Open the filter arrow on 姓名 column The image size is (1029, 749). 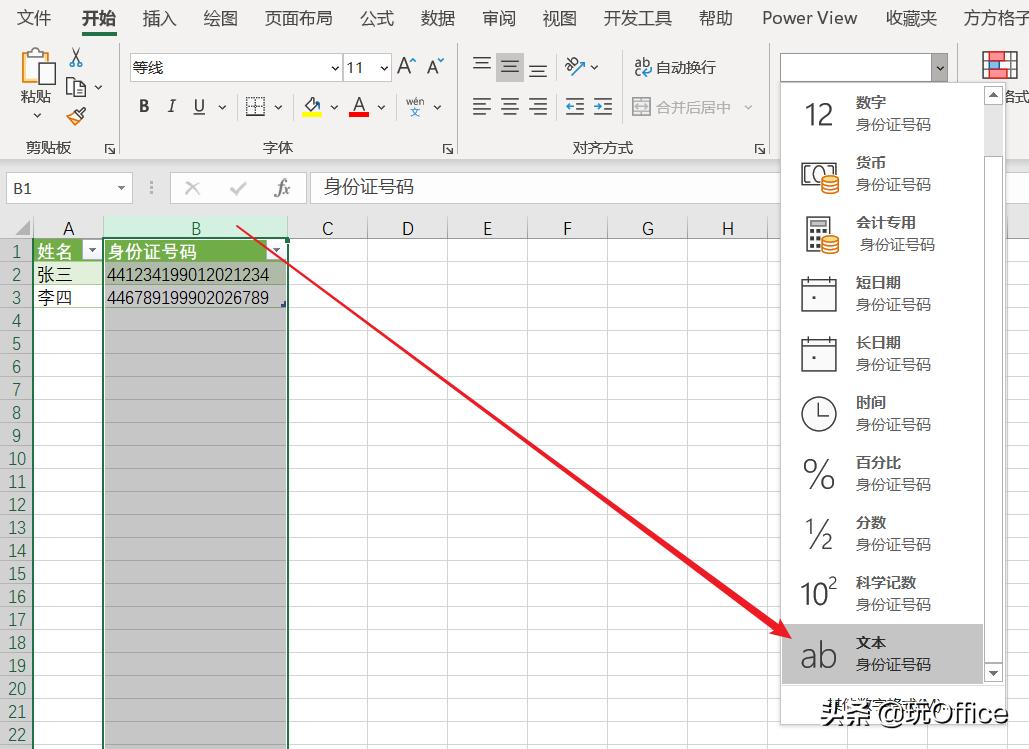click(x=93, y=250)
